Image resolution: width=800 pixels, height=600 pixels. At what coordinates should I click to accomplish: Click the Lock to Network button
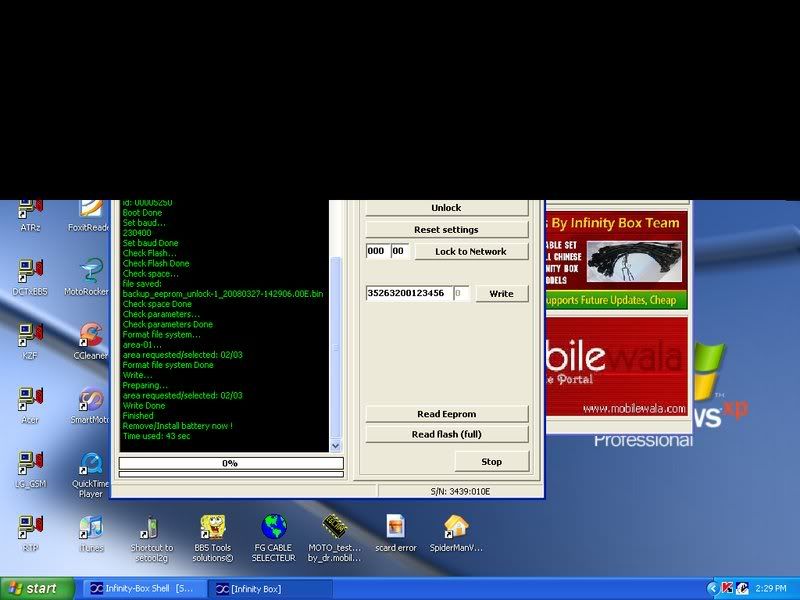point(471,252)
